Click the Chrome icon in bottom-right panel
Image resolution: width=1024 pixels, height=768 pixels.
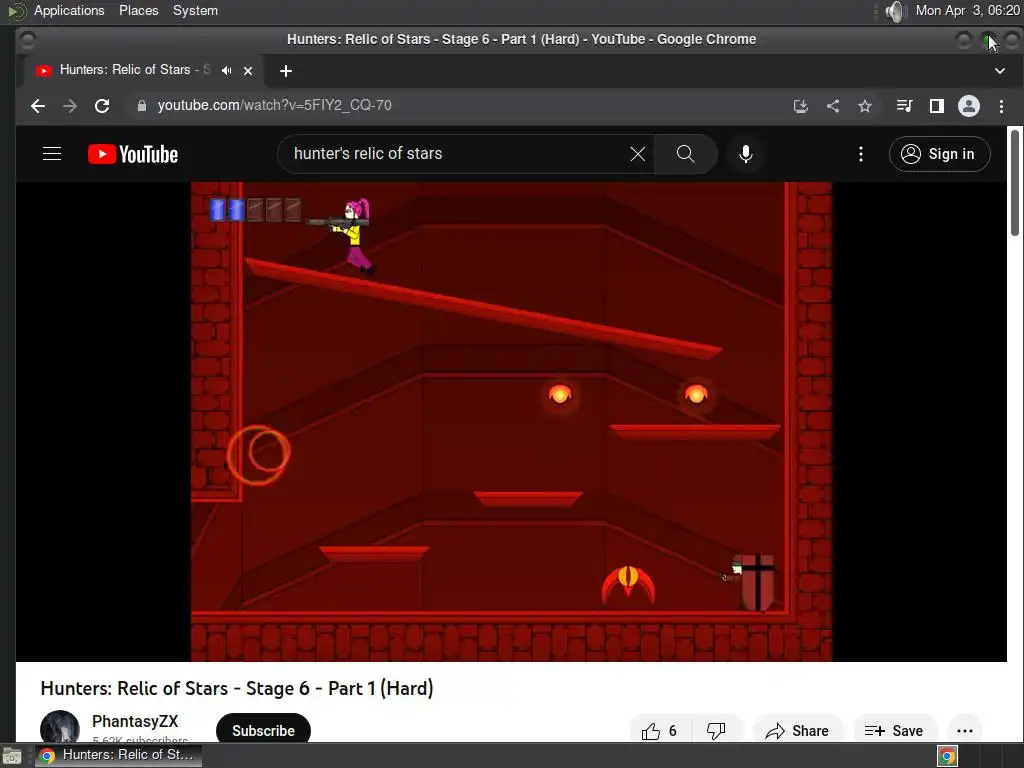coord(948,756)
